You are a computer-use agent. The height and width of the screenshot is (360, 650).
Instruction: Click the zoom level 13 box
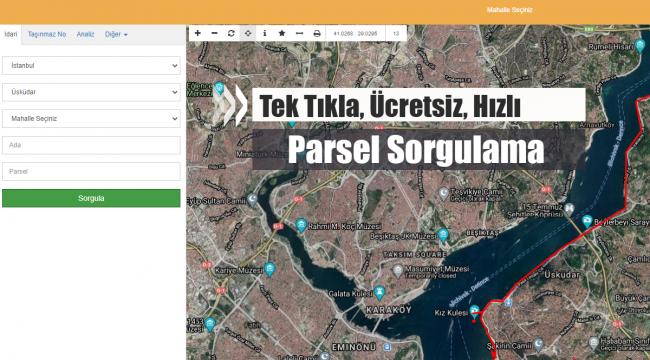(396, 34)
